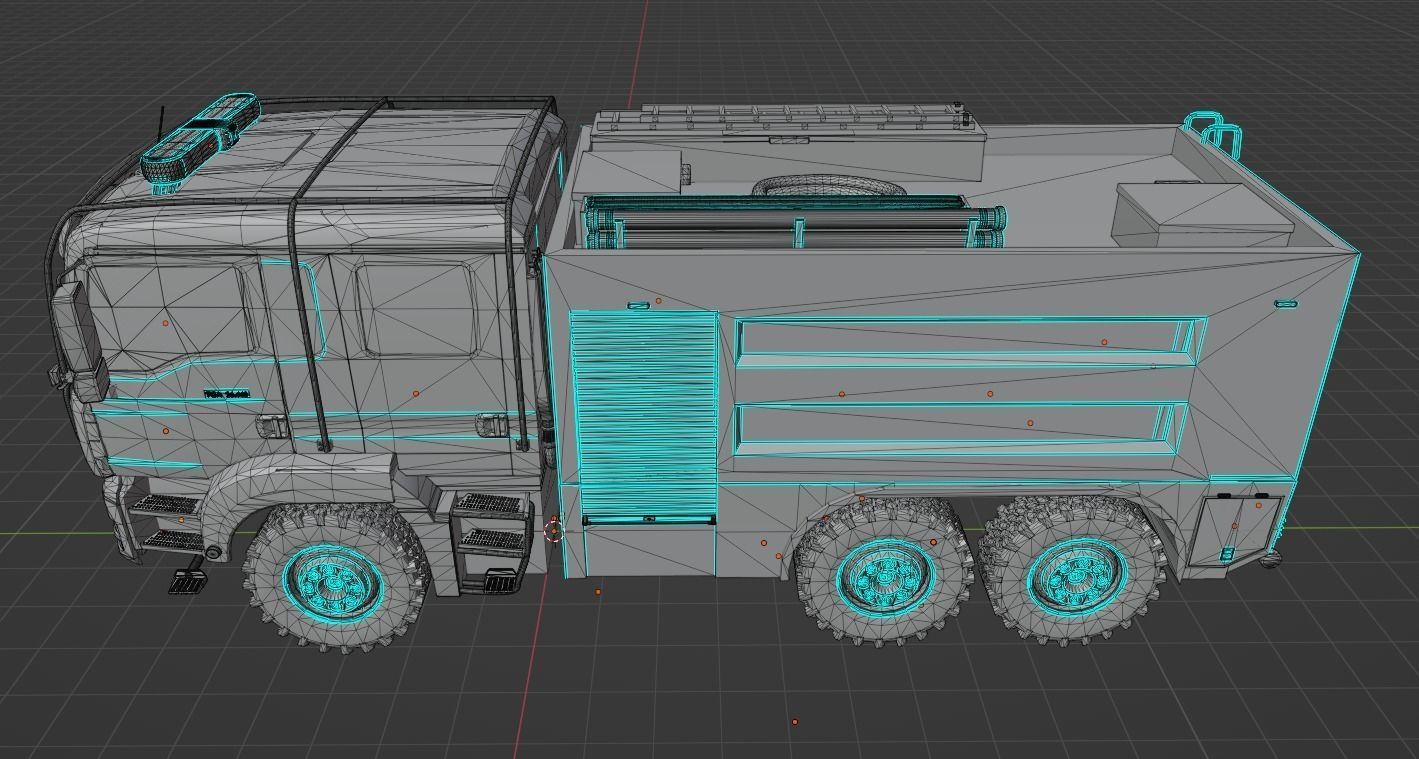Select the middle axle wheel hub
Image resolution: width=1419 pixels, height=759 pixels.
886,578
